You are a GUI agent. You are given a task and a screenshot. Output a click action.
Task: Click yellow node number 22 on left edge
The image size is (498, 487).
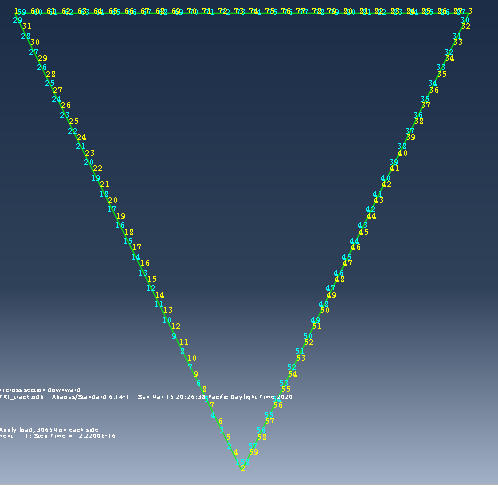[x=98, y=168]
